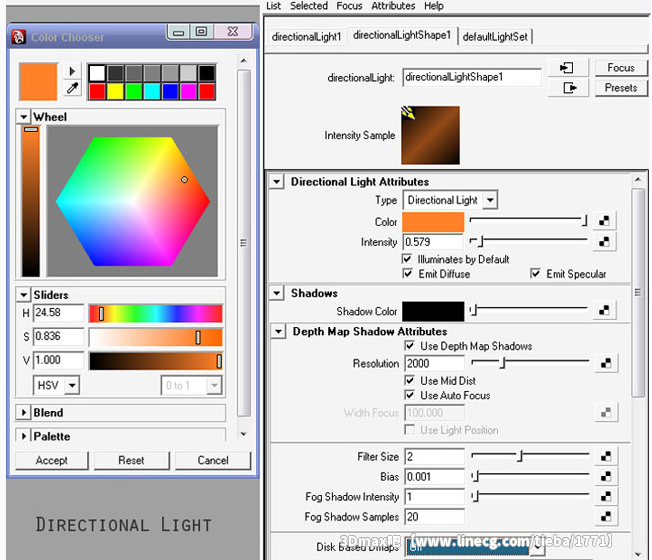Click map button for Filter Size
The image size is (652, 560).
pos(605,456)
